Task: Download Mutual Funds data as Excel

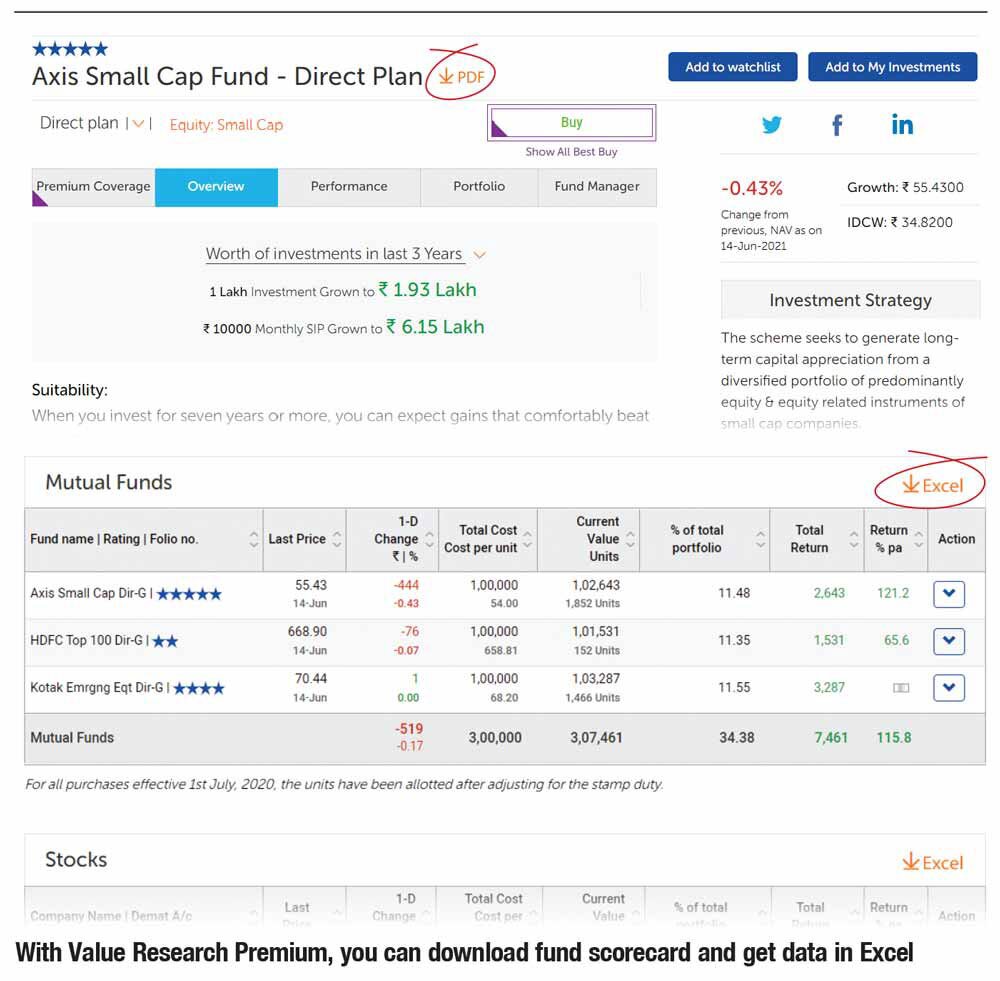Action: [x=932, y=486]
